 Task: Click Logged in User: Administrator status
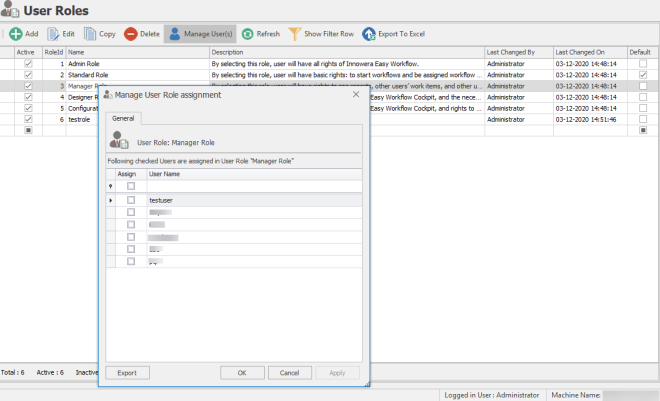coord(492,395)
